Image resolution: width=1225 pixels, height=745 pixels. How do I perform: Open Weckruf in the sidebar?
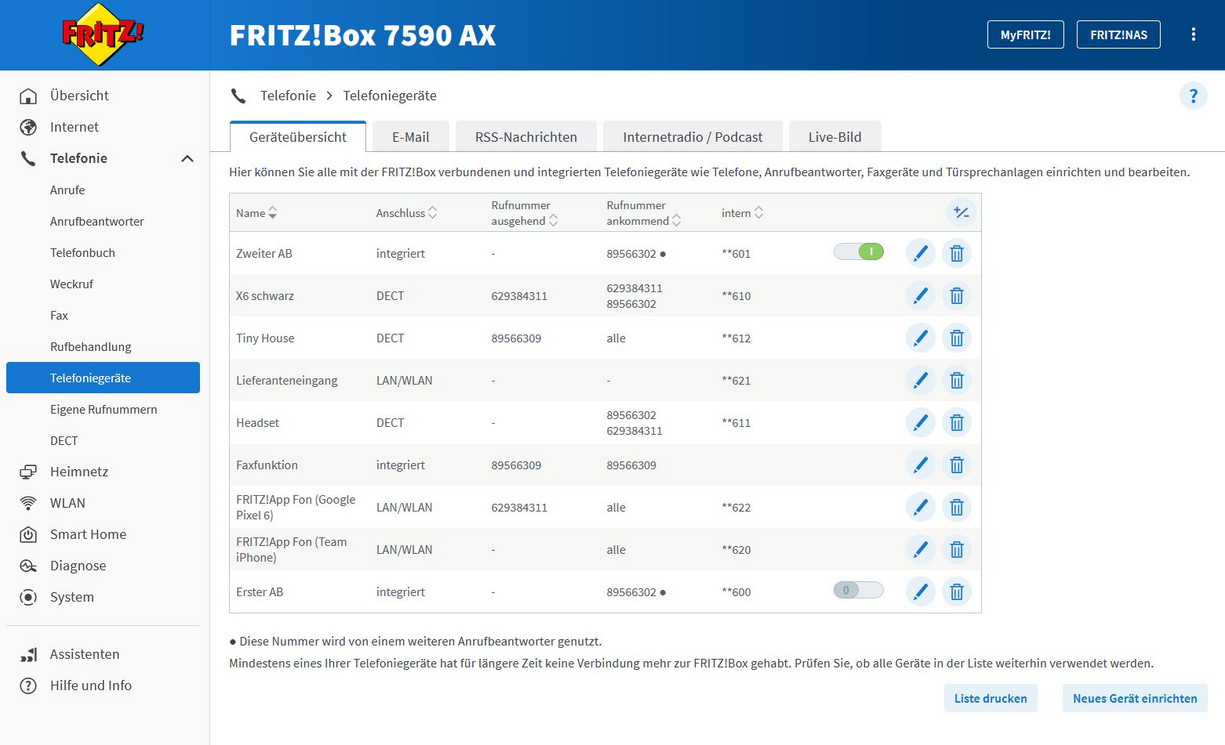point(72,284)
